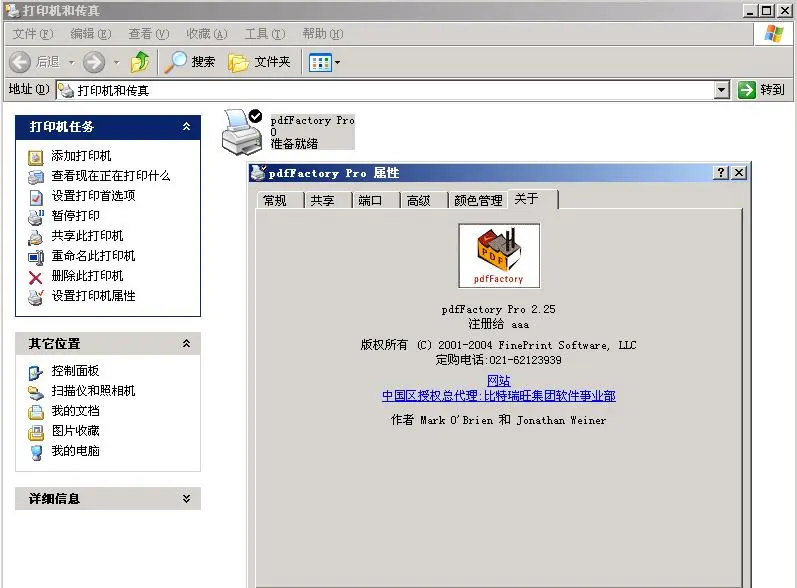797x588 pixels.
Task: Click the 准备就绪 printer status text
Action: click(x=294, y=144)
